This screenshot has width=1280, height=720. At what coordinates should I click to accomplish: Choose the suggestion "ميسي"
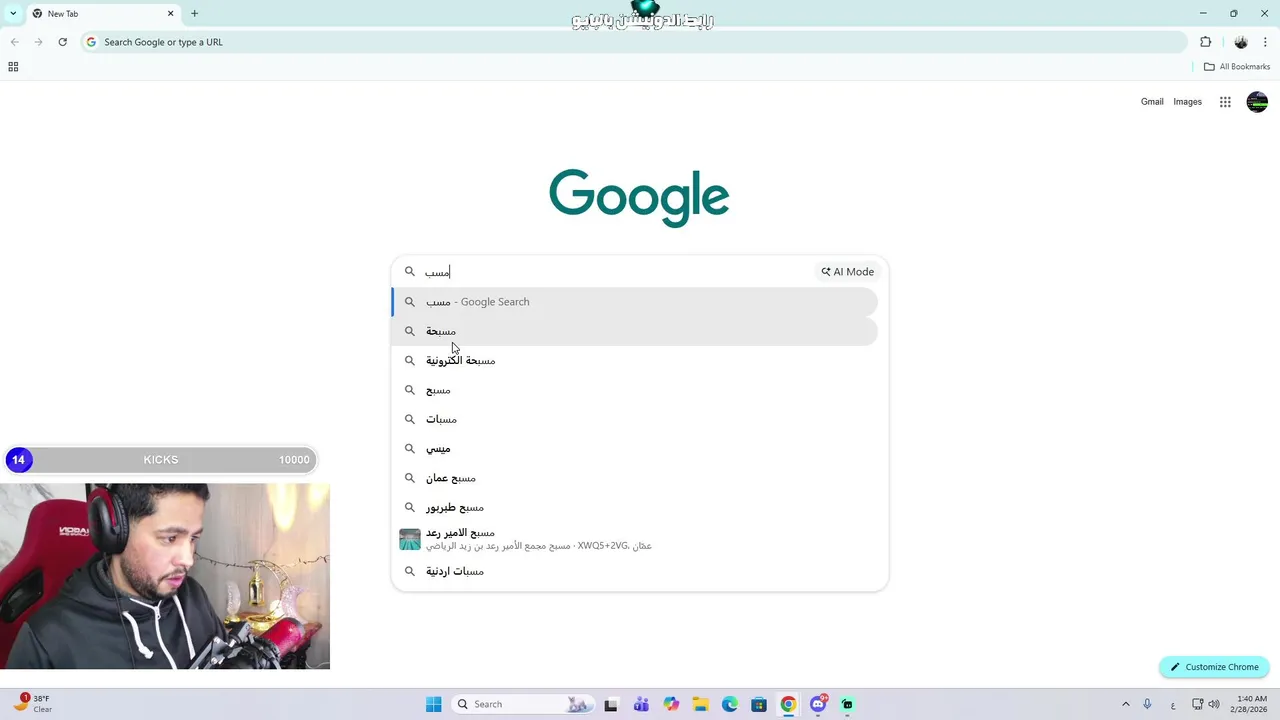pyautogui.click(x=635, y=449)
